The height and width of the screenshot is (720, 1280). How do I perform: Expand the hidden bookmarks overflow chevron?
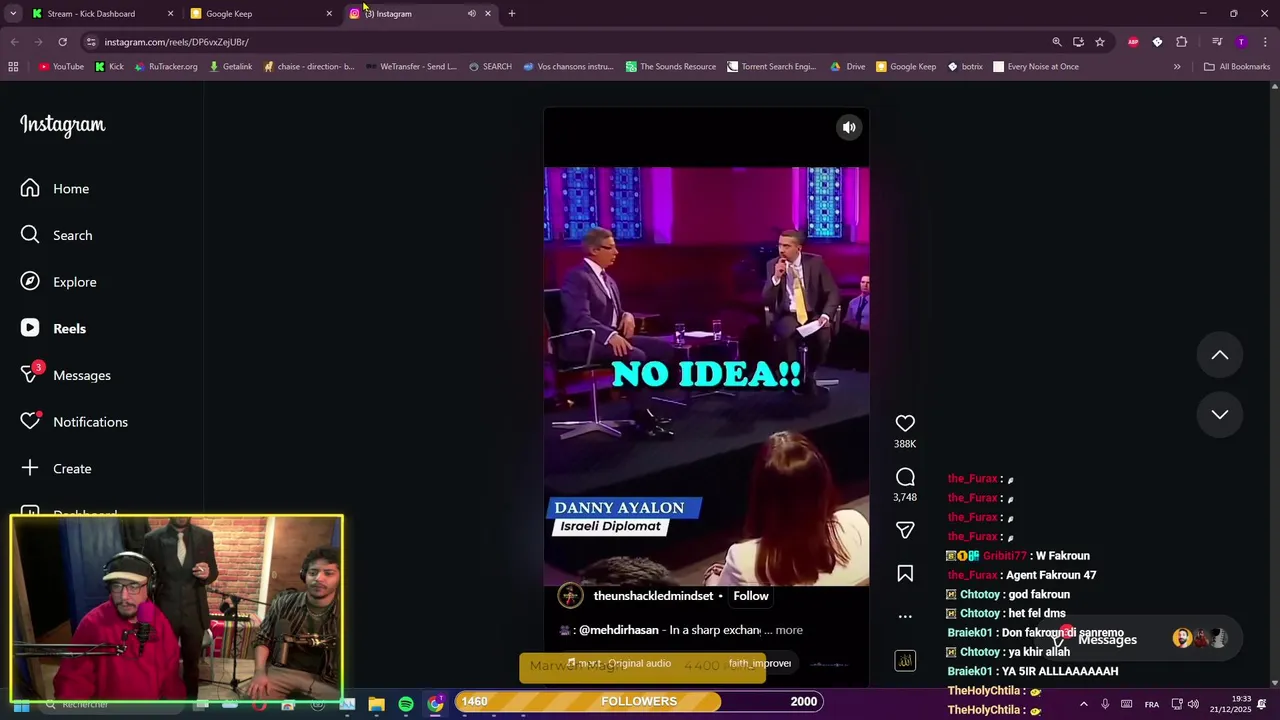1177,67
